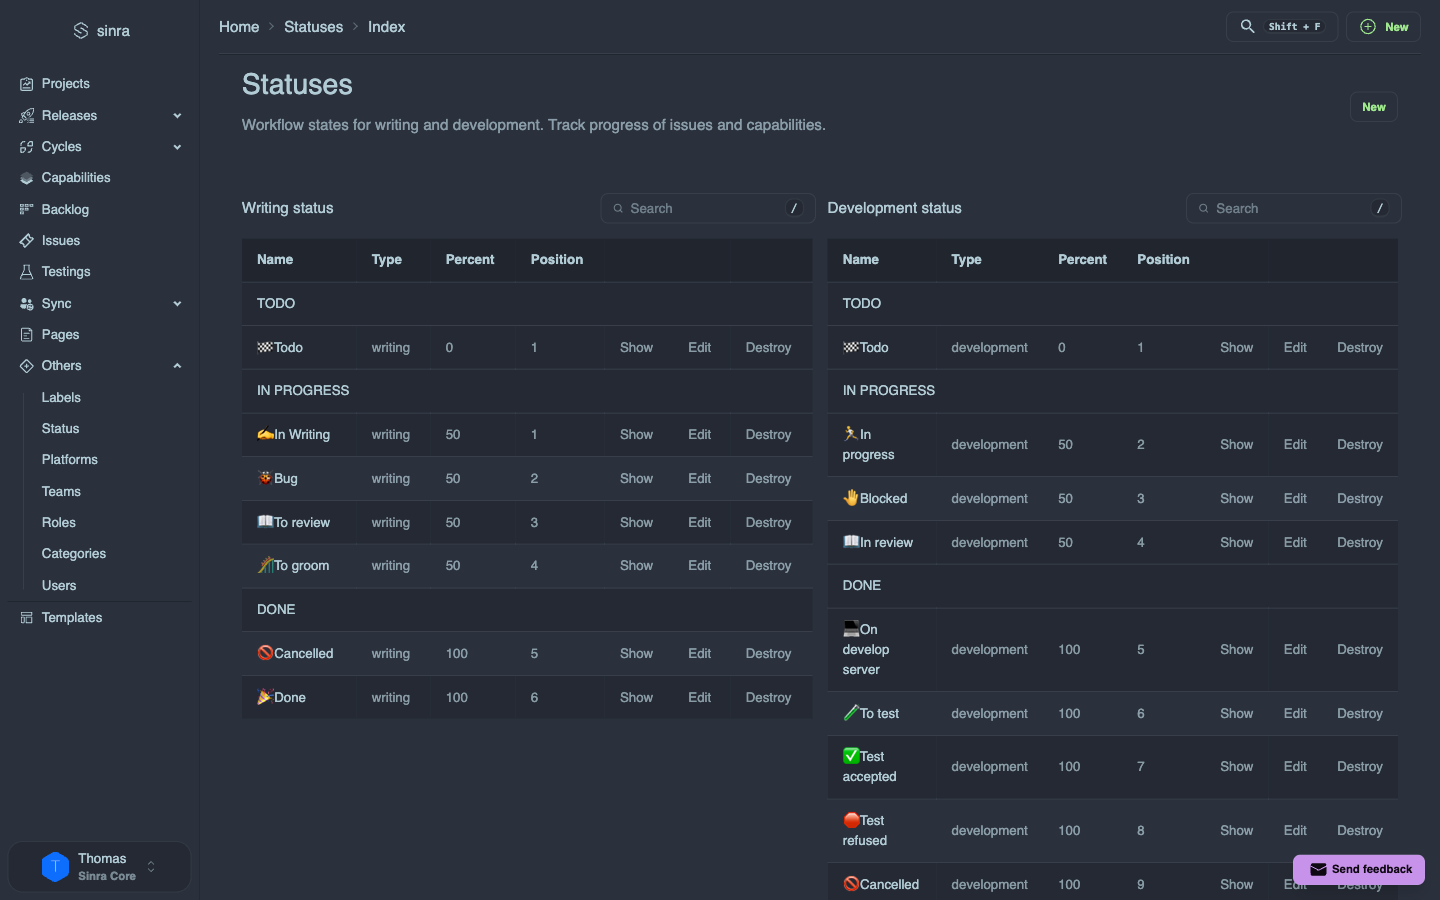
Task: Click the Bug status ladybug icon
Action: pyautogui.click(x=265, y=478)
